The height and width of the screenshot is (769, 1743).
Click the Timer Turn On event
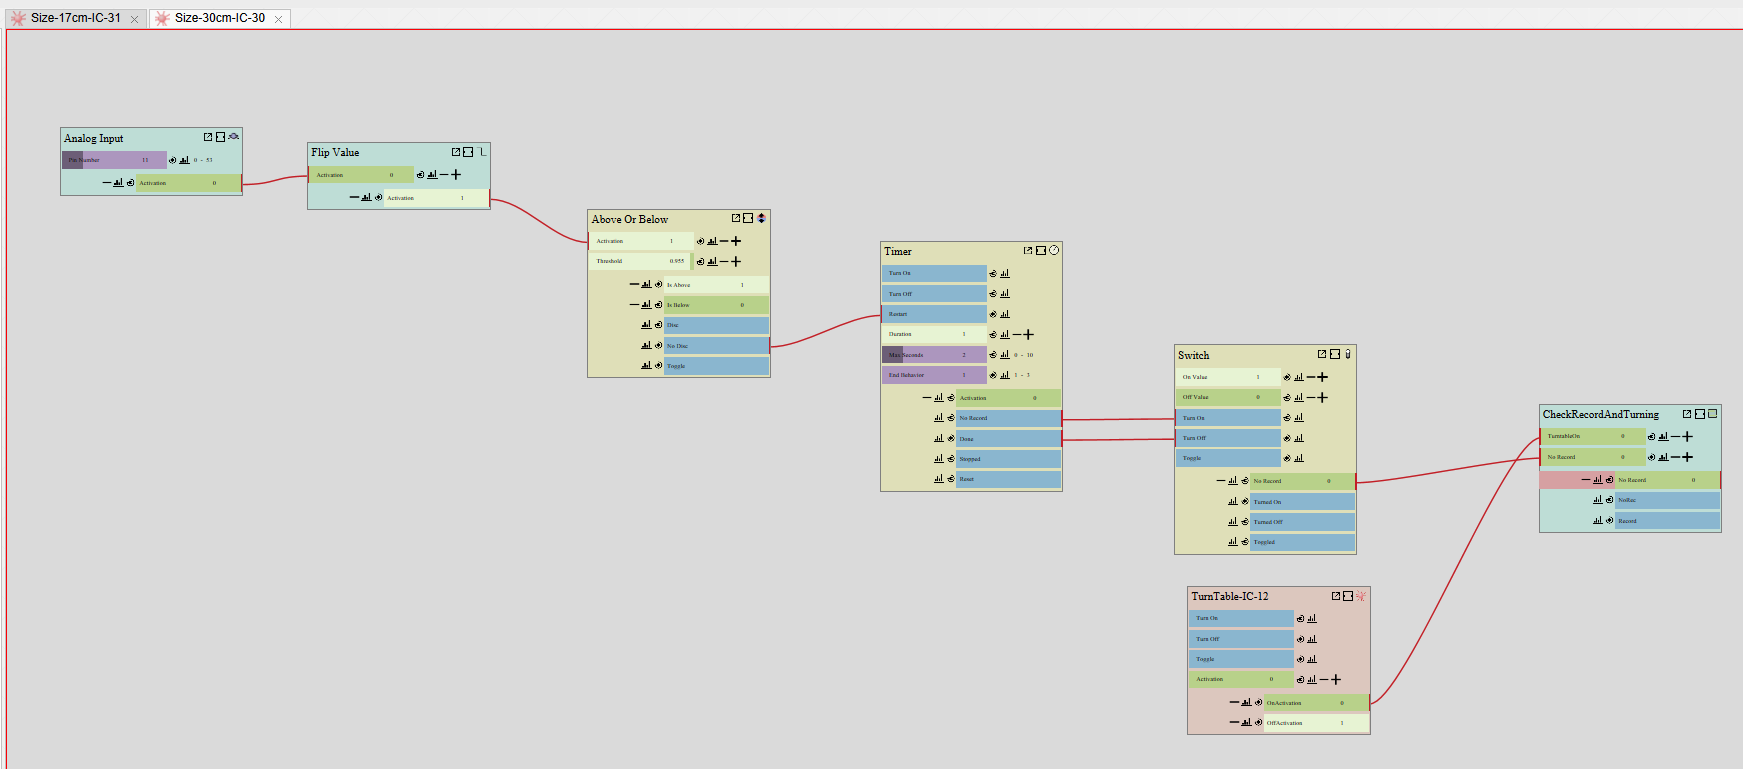[934, 273]
